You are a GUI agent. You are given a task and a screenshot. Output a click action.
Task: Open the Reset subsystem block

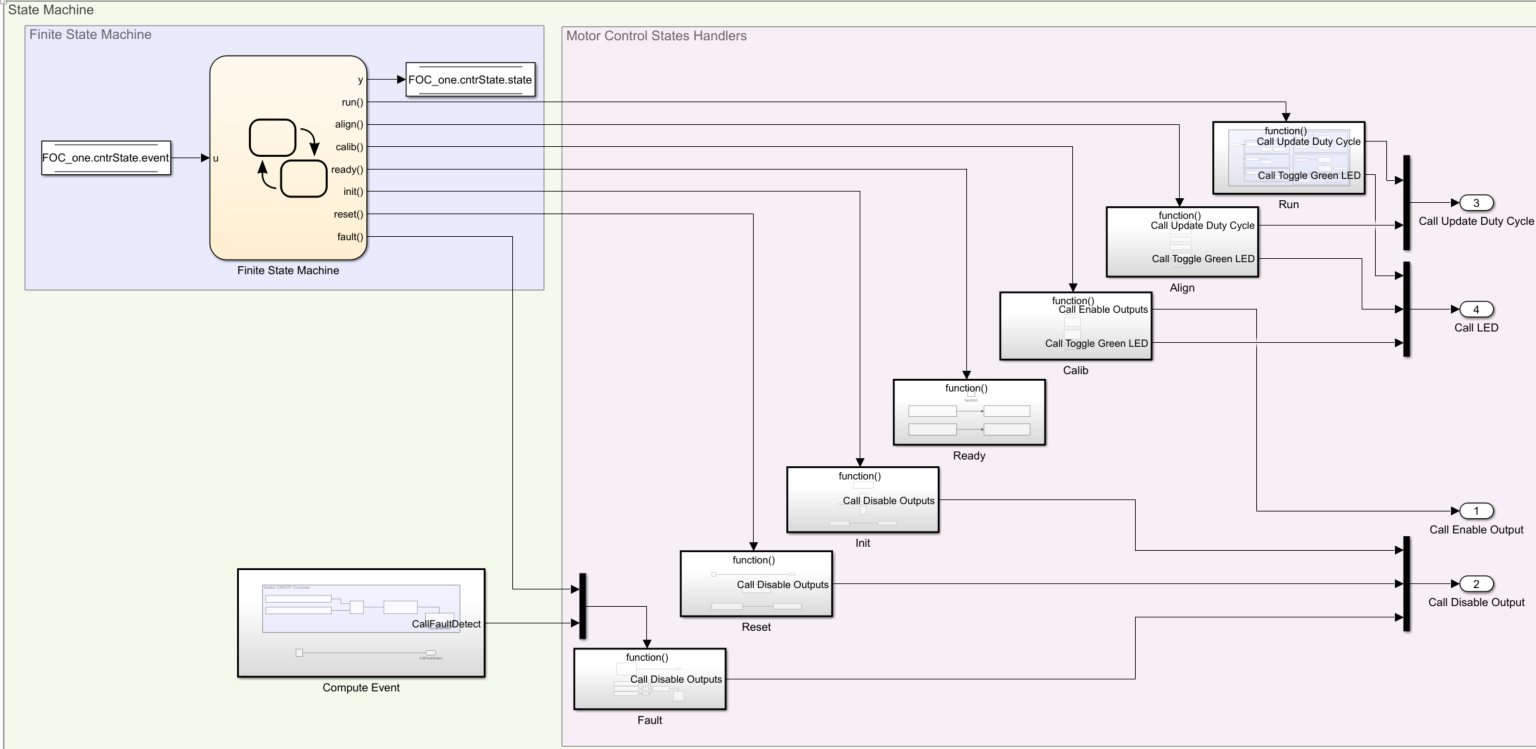[757, 583]
